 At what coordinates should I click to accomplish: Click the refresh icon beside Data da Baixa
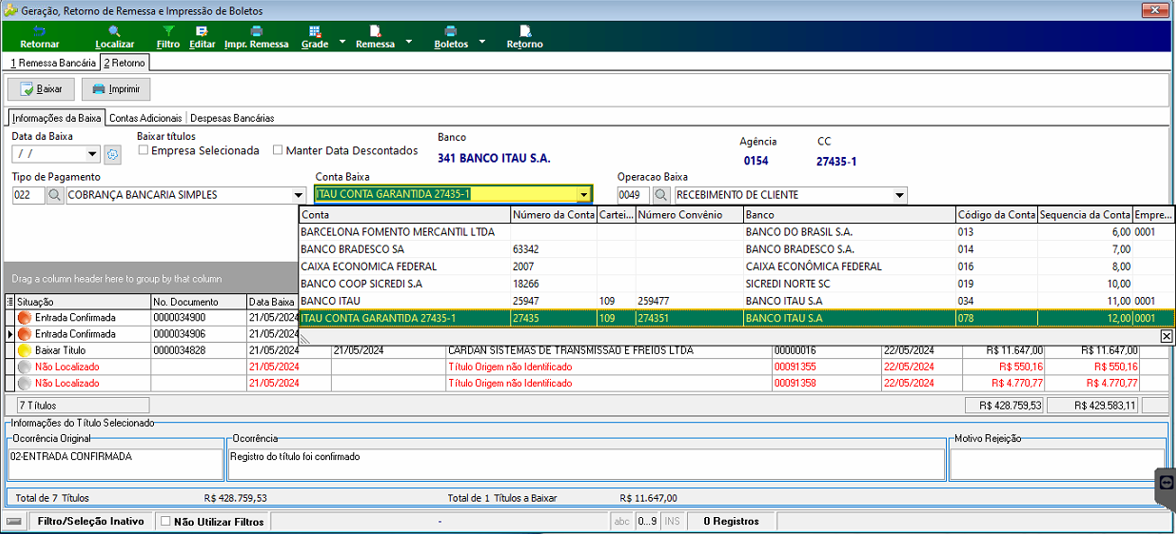[x=112, y=154]
